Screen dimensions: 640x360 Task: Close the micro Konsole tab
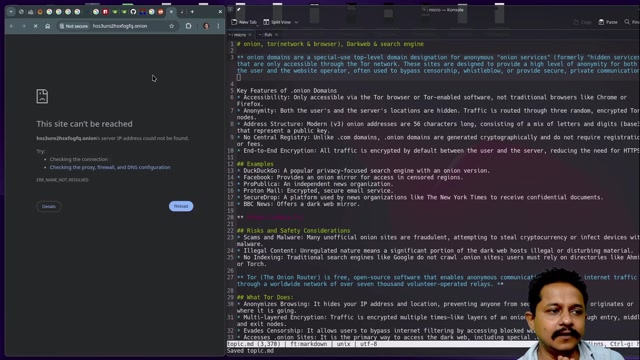point(250,35)
